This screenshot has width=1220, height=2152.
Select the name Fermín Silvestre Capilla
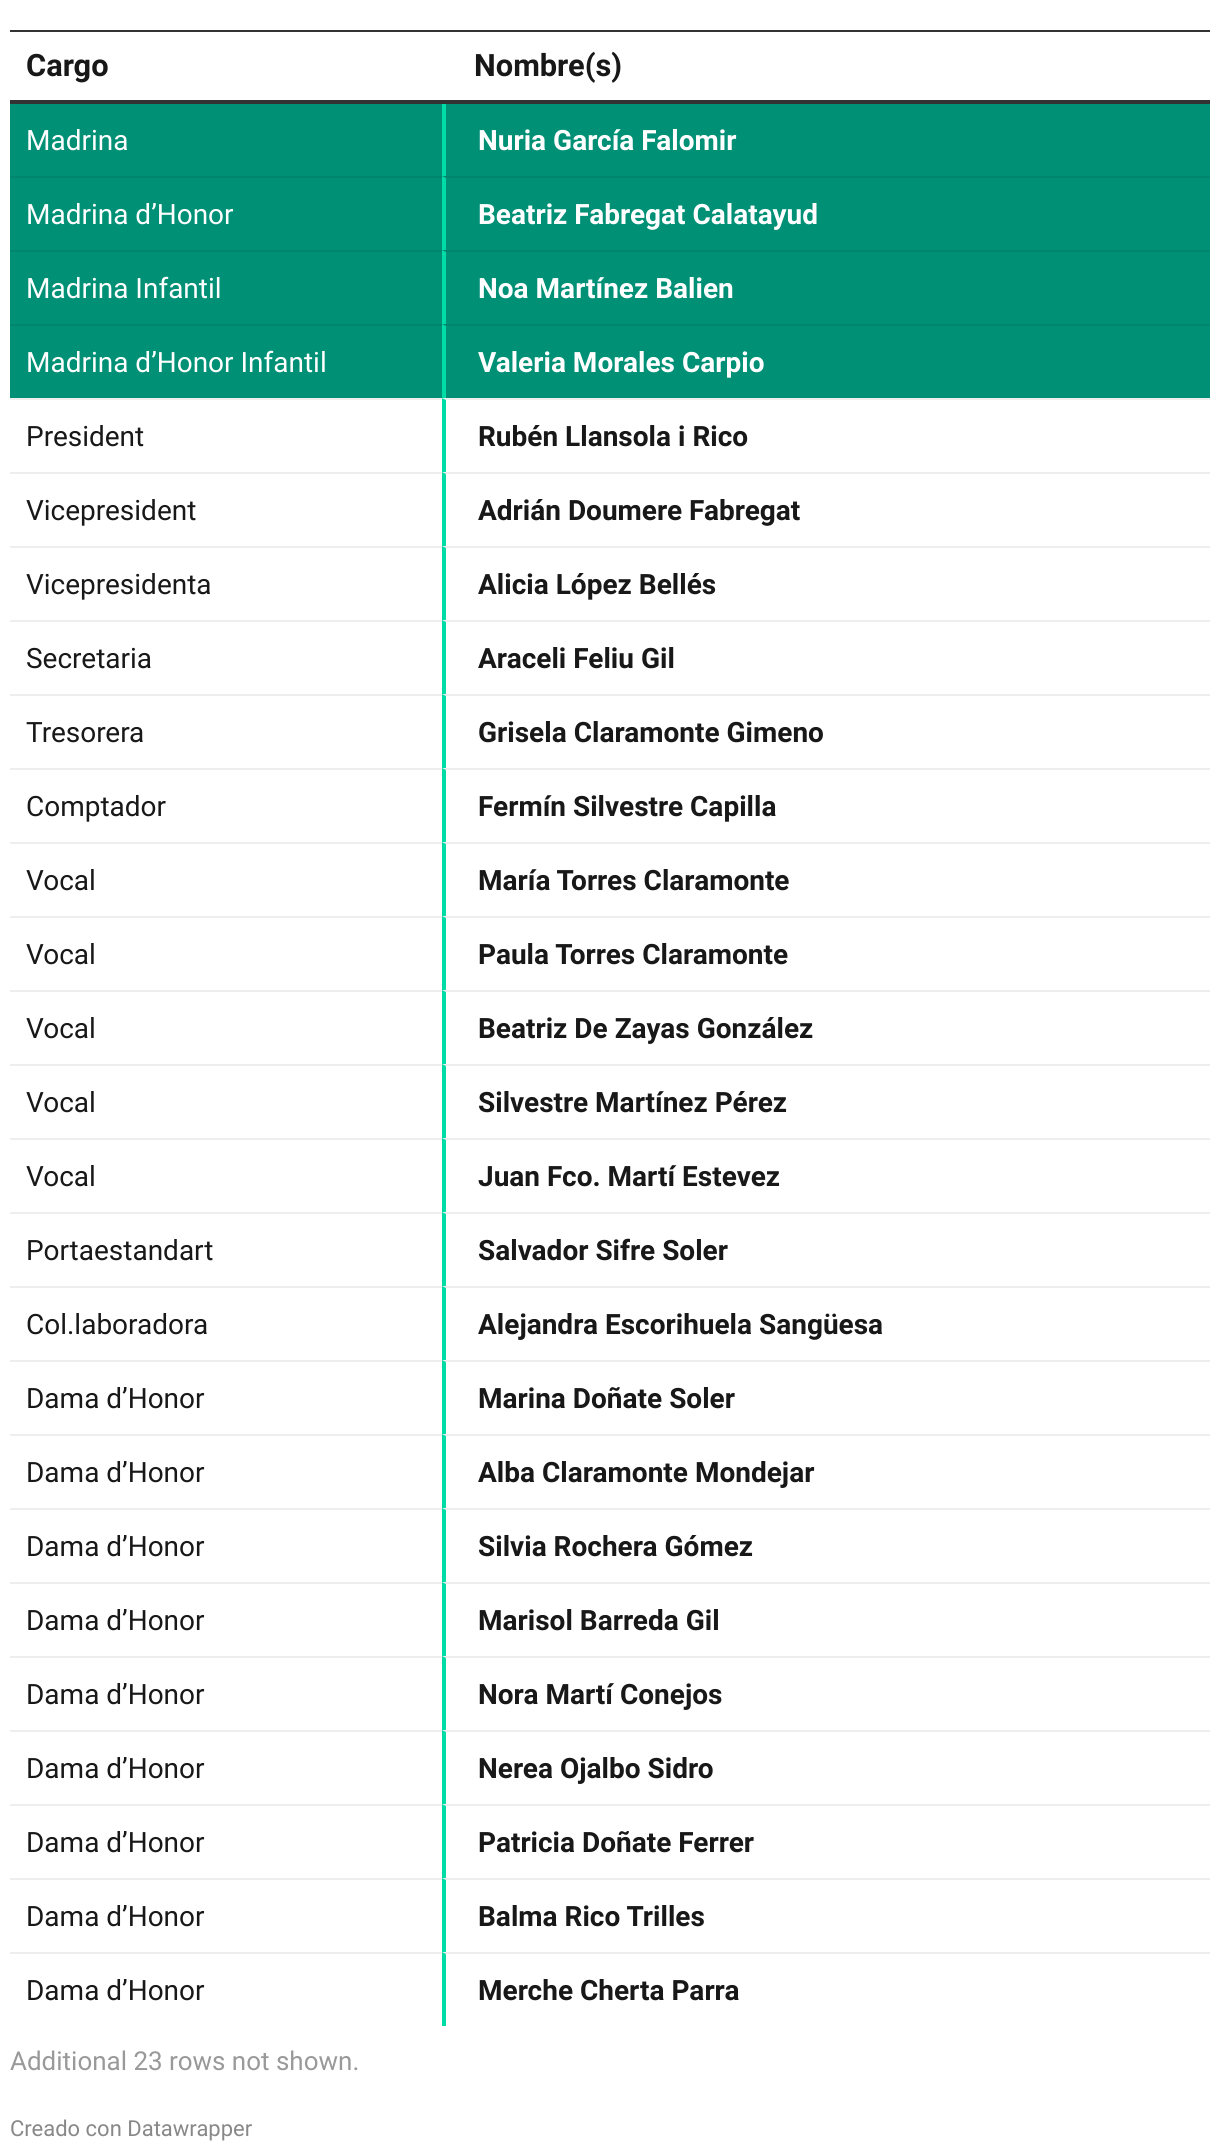tap(626, 807)
